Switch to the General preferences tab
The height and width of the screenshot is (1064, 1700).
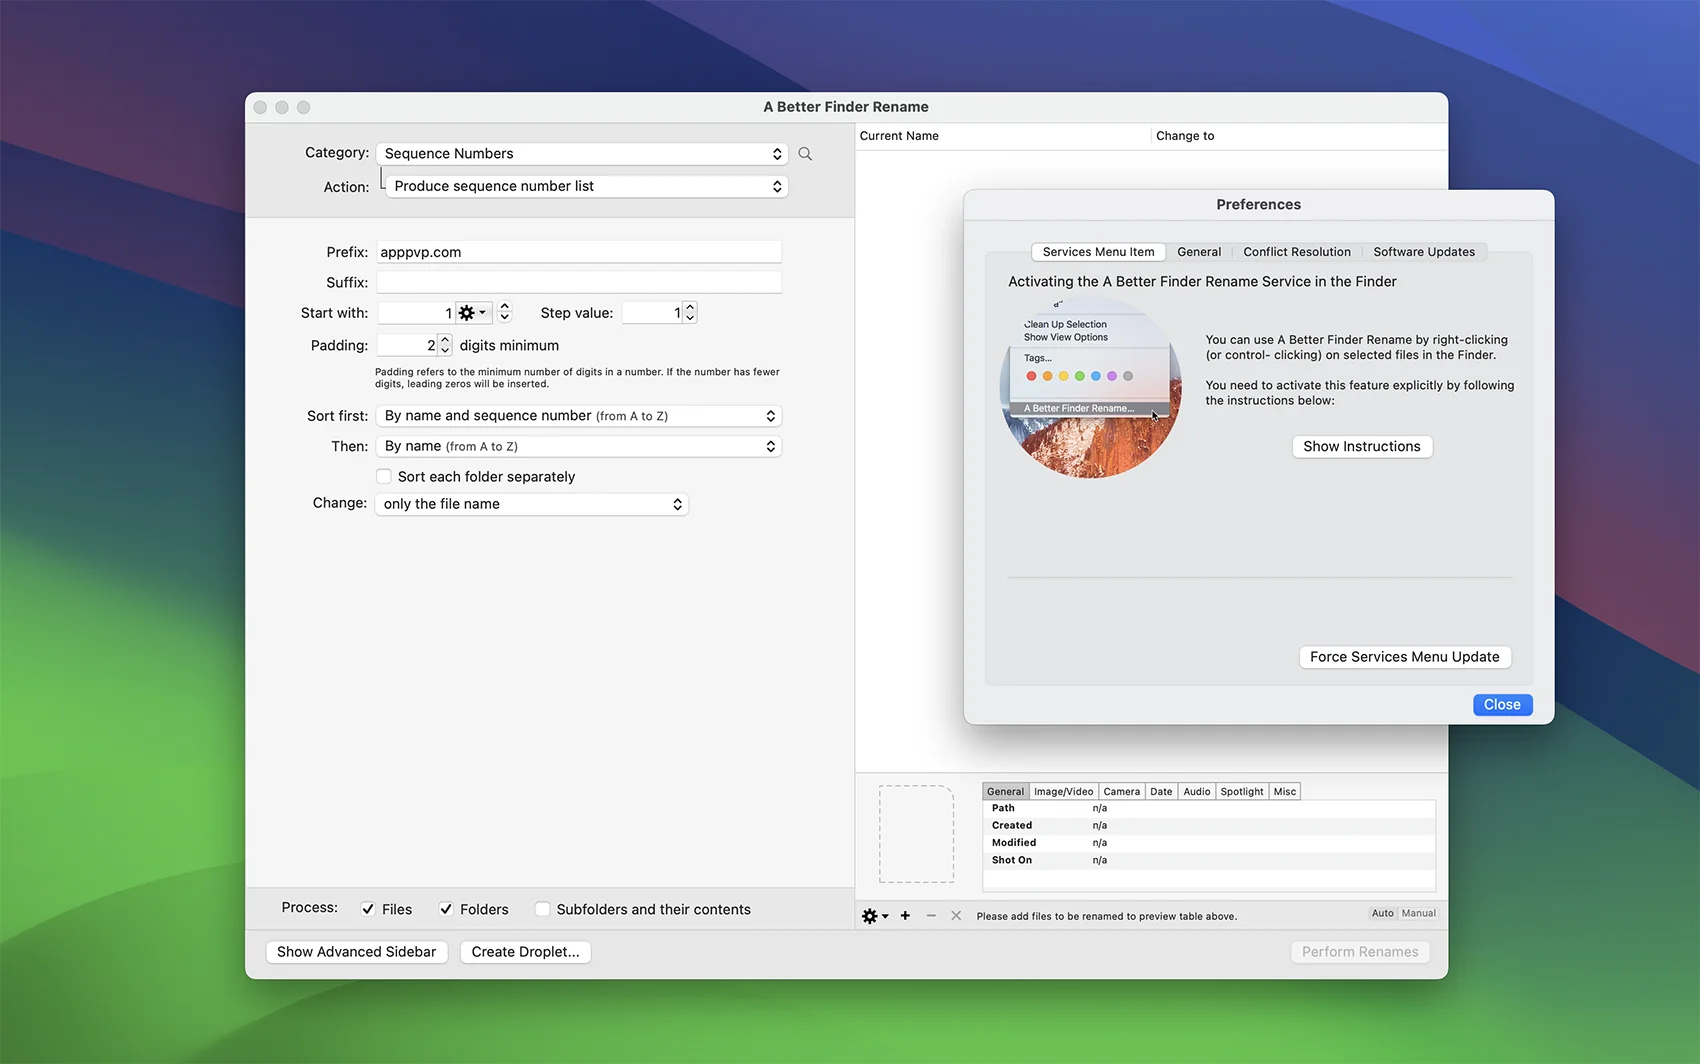(x=1199, y=252)
